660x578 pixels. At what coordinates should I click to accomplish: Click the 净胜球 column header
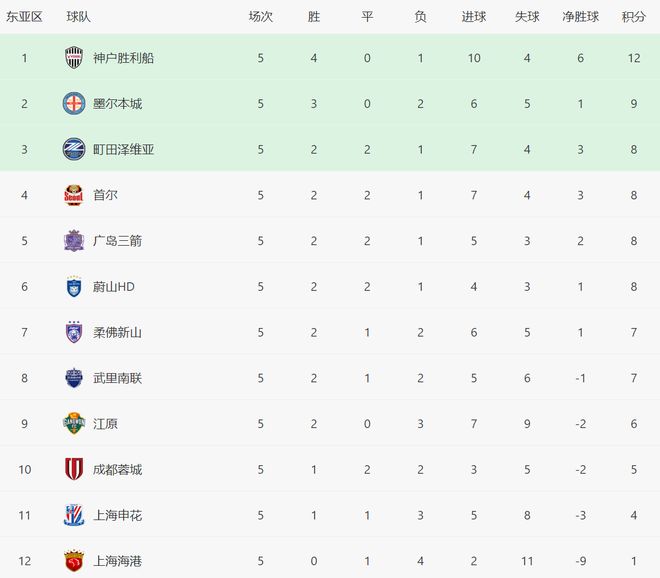580,17
